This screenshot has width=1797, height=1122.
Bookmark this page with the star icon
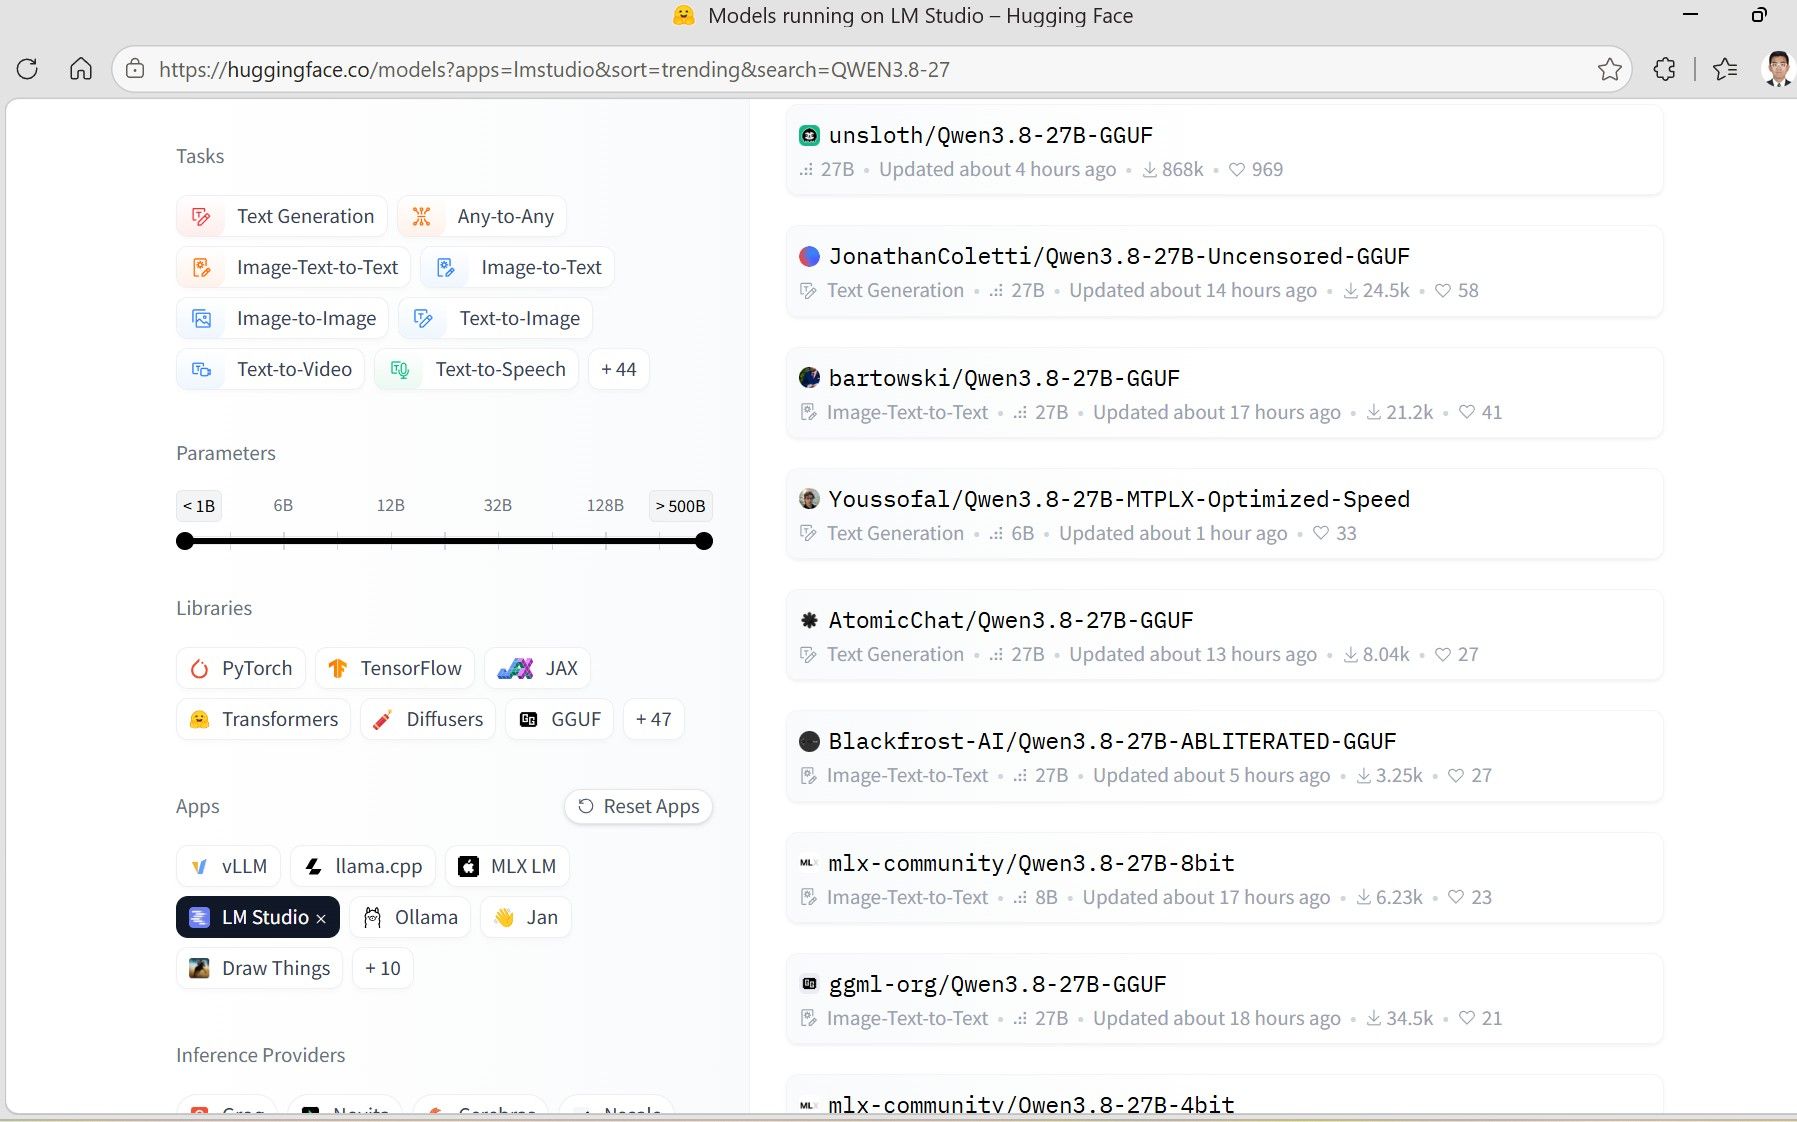(1610, 69)
